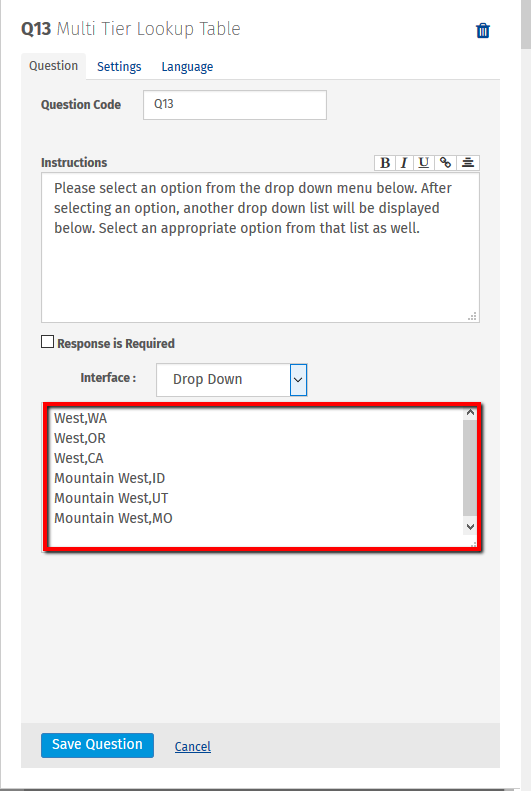Click the Save Question button
The height and width of the screenshot is (791, 531).
click(97, 745)
